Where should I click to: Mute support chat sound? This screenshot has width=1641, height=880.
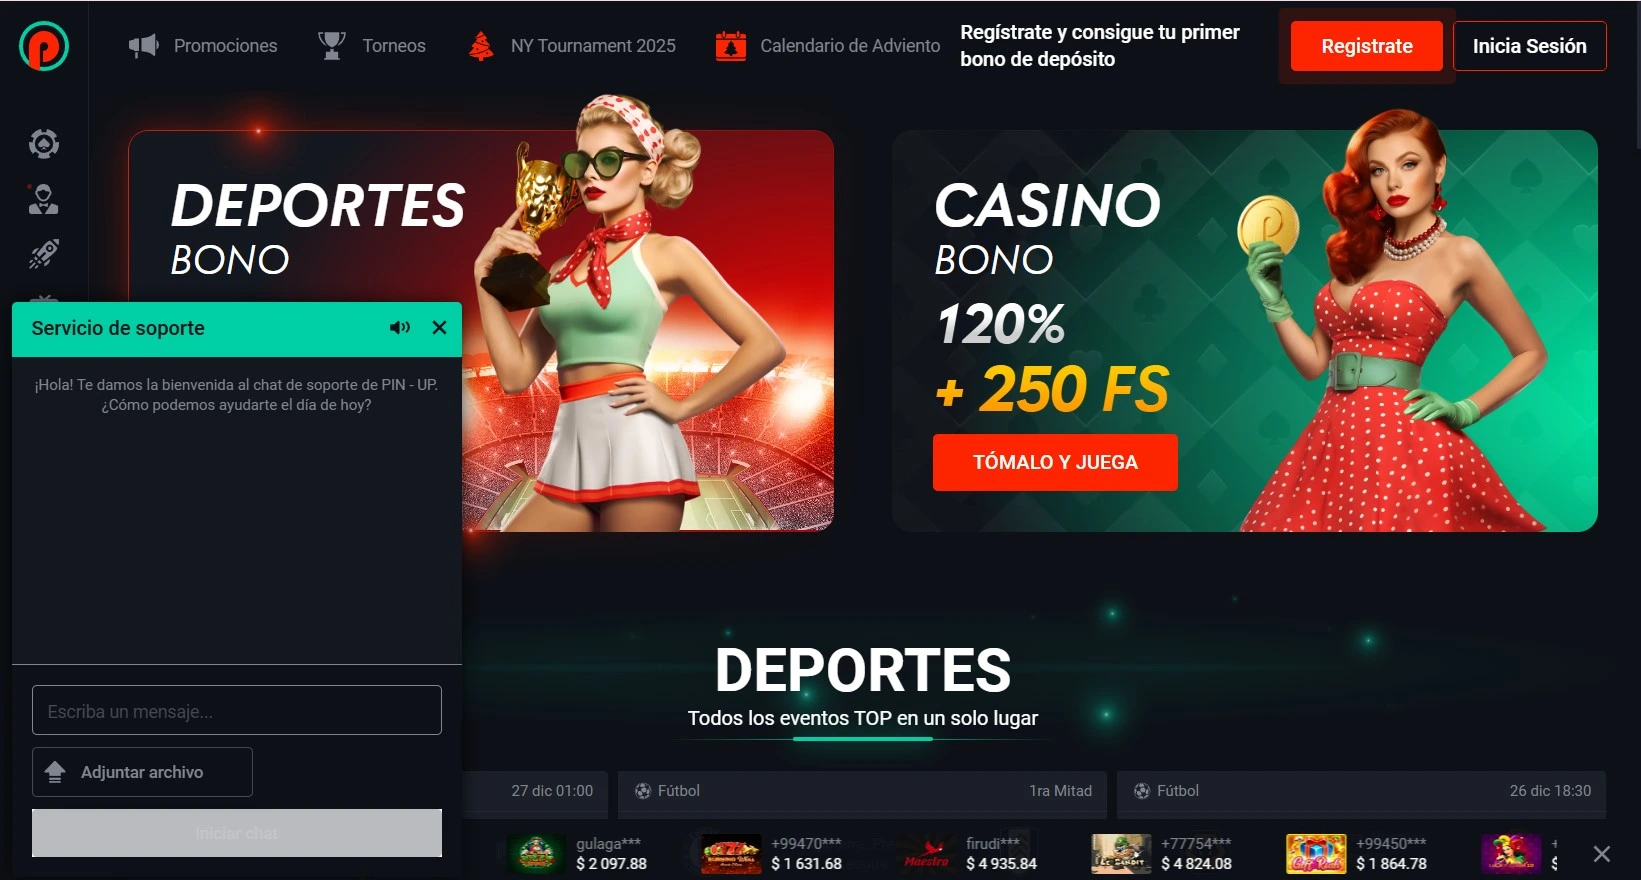click(x=400, y=328)
